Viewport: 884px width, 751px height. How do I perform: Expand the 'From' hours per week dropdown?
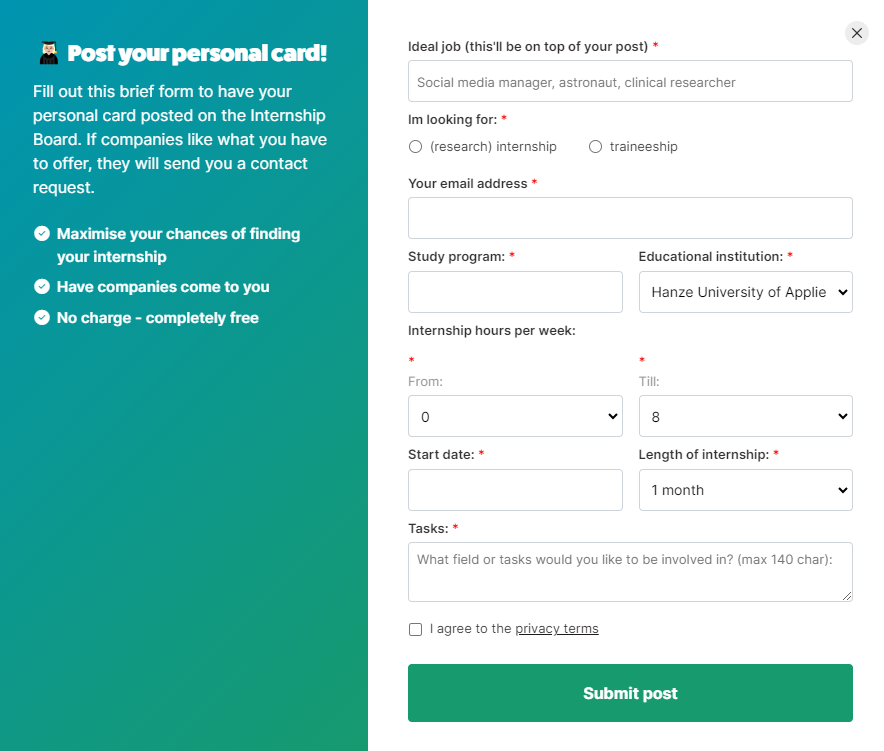pyautogui.click(x=515, y=416)
